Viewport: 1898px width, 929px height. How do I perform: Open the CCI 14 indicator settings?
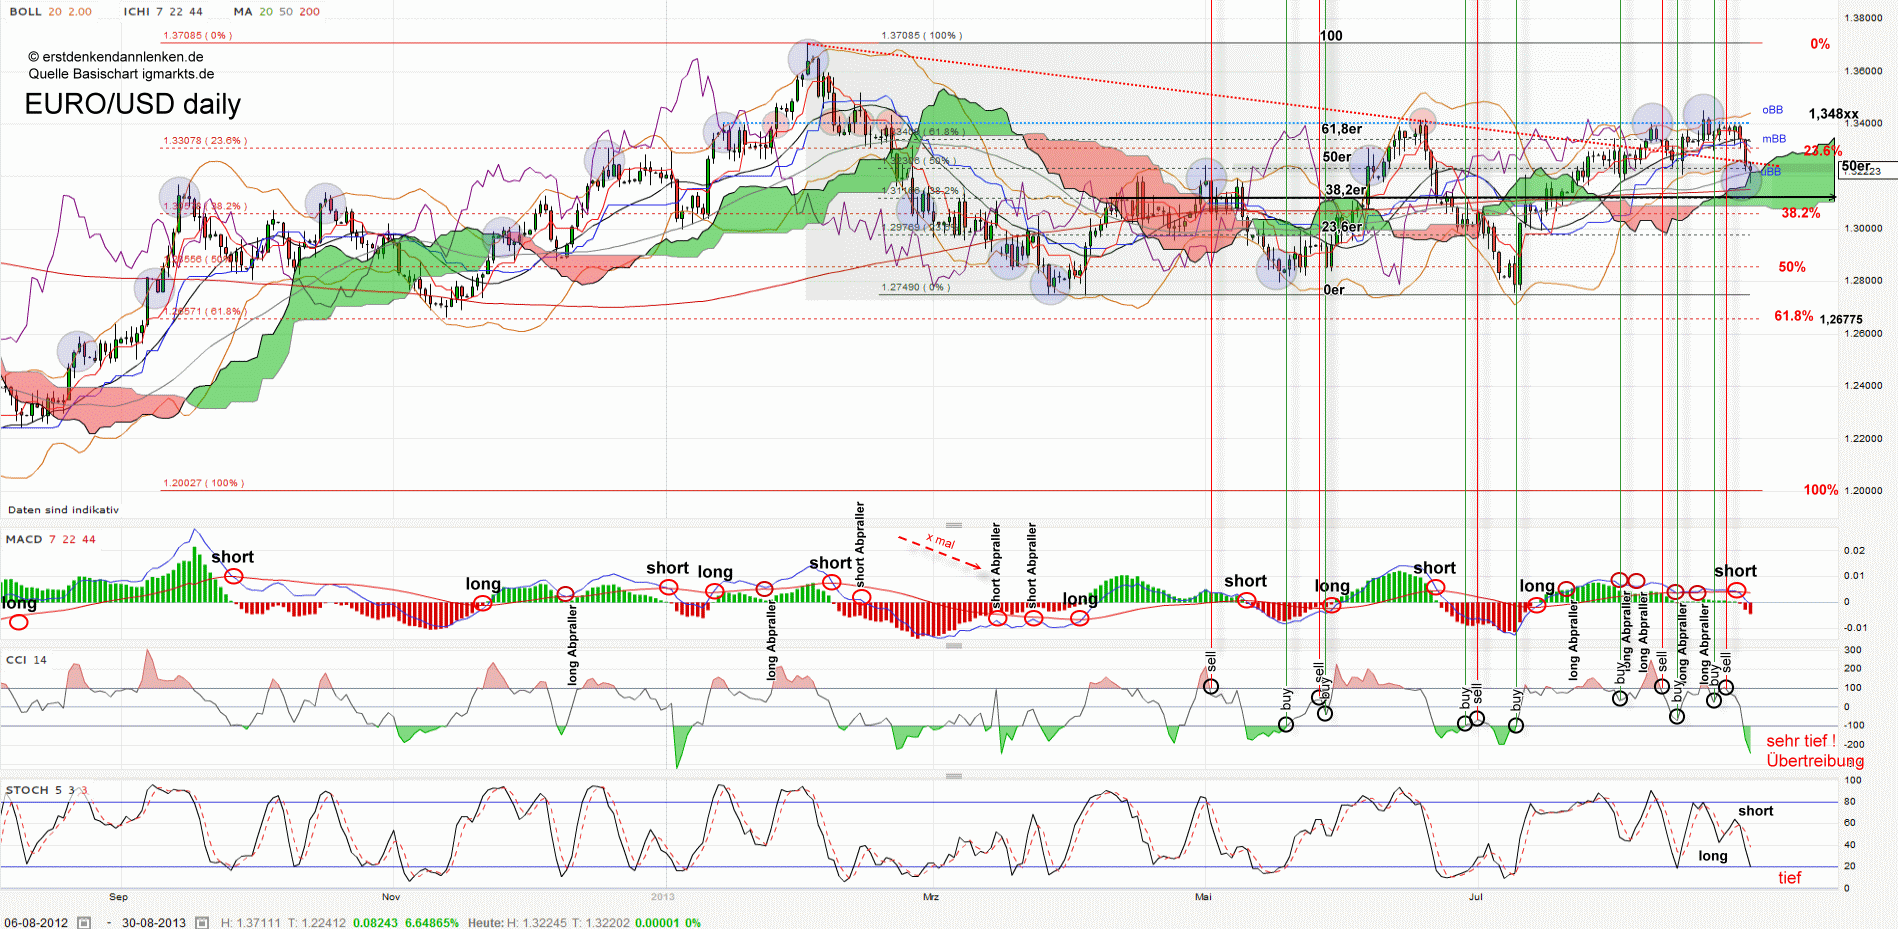26,660
